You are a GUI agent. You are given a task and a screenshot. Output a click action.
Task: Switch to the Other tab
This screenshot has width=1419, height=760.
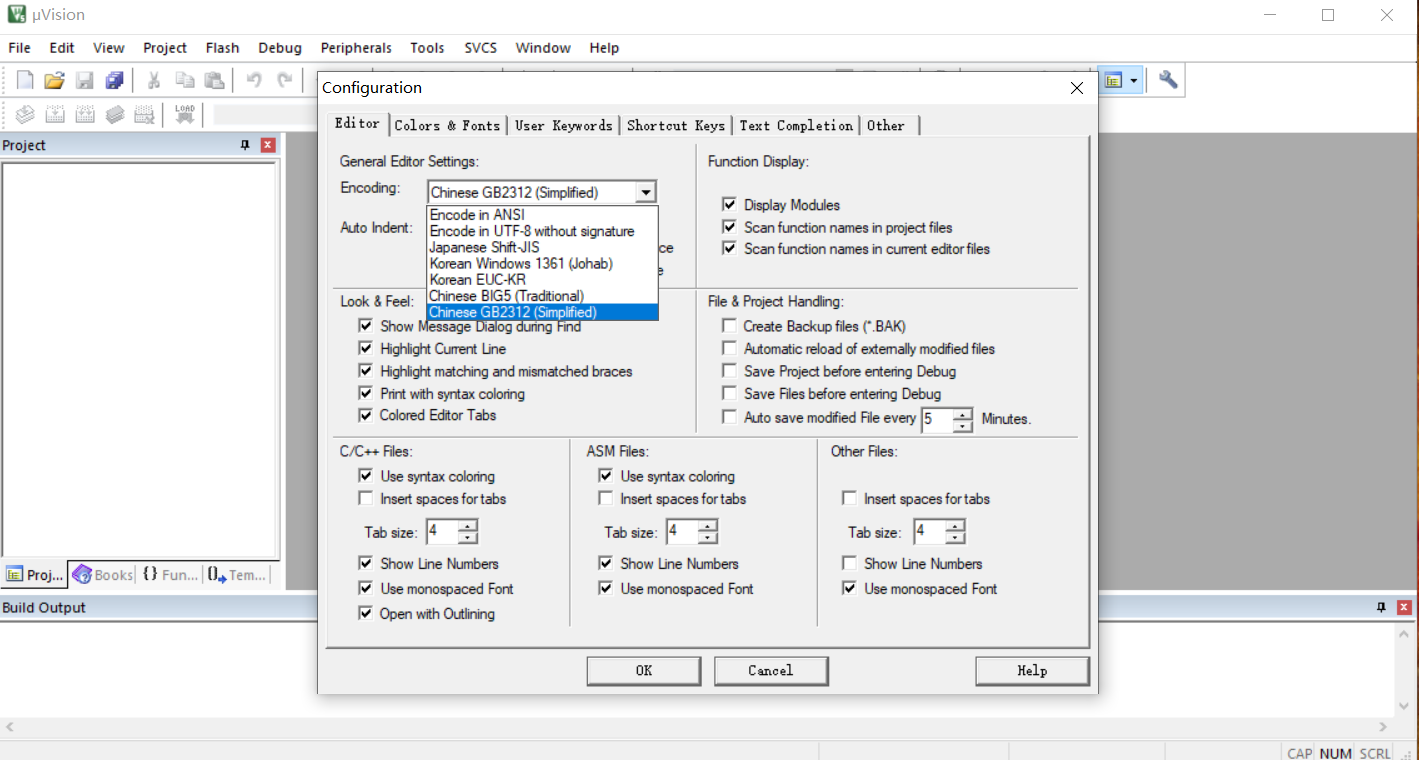tap(886, 126)
